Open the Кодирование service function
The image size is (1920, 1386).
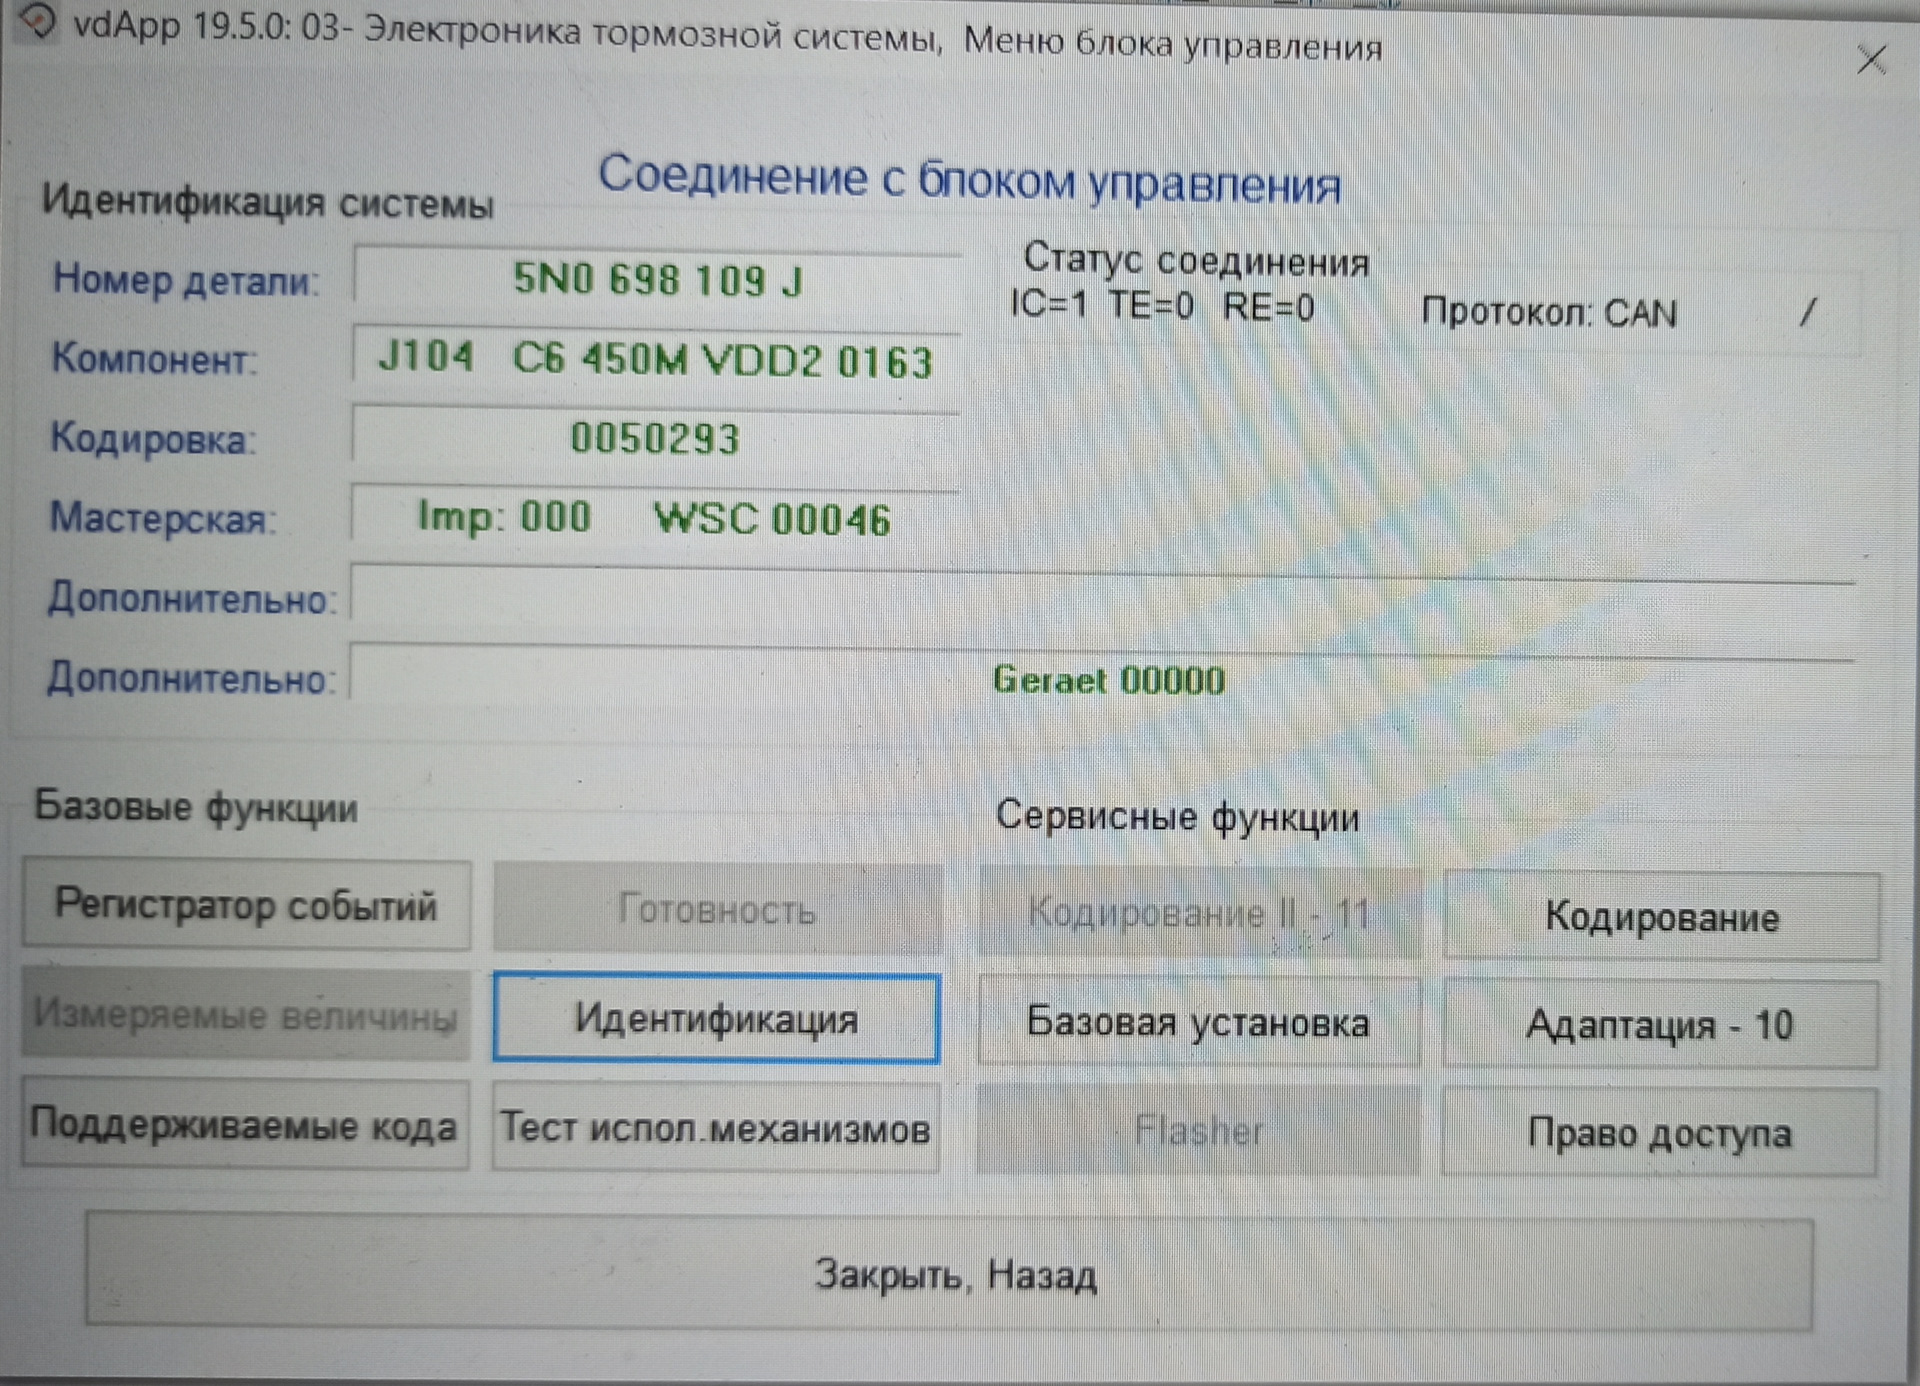[x=1661, y=916]
